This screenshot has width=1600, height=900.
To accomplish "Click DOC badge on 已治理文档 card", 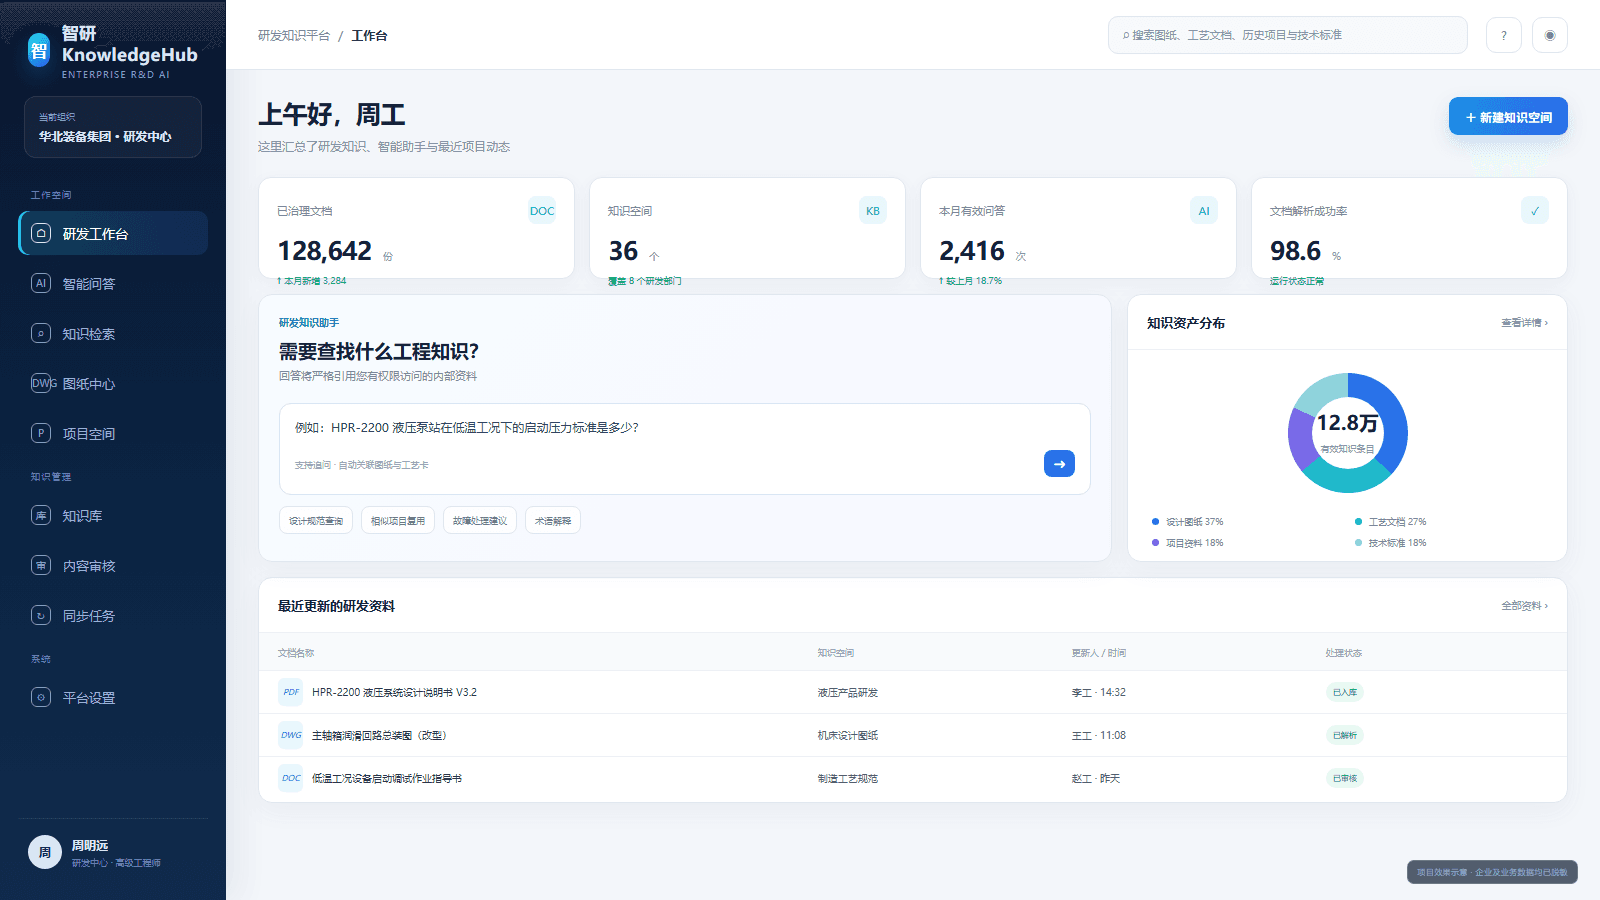I will pyautogui.click(x=542, y=211).
